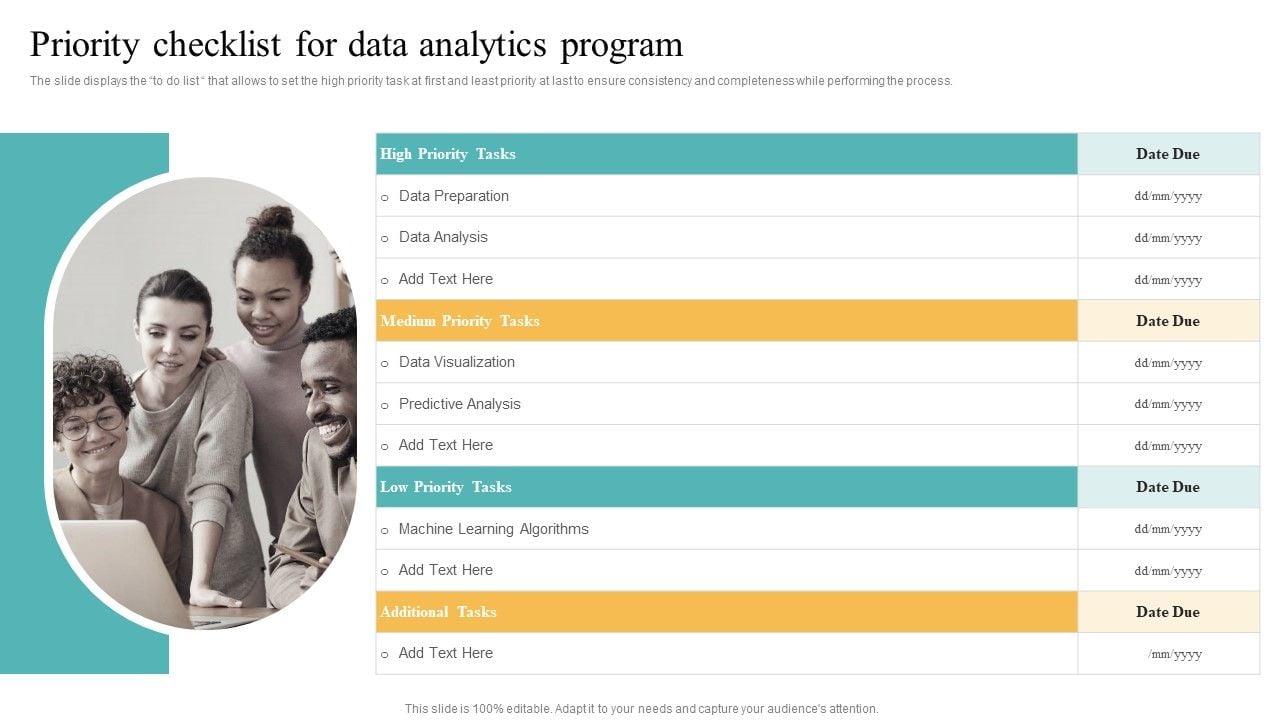
Task: Select the Medium Priority Tasks header
Action: [460, 321]
